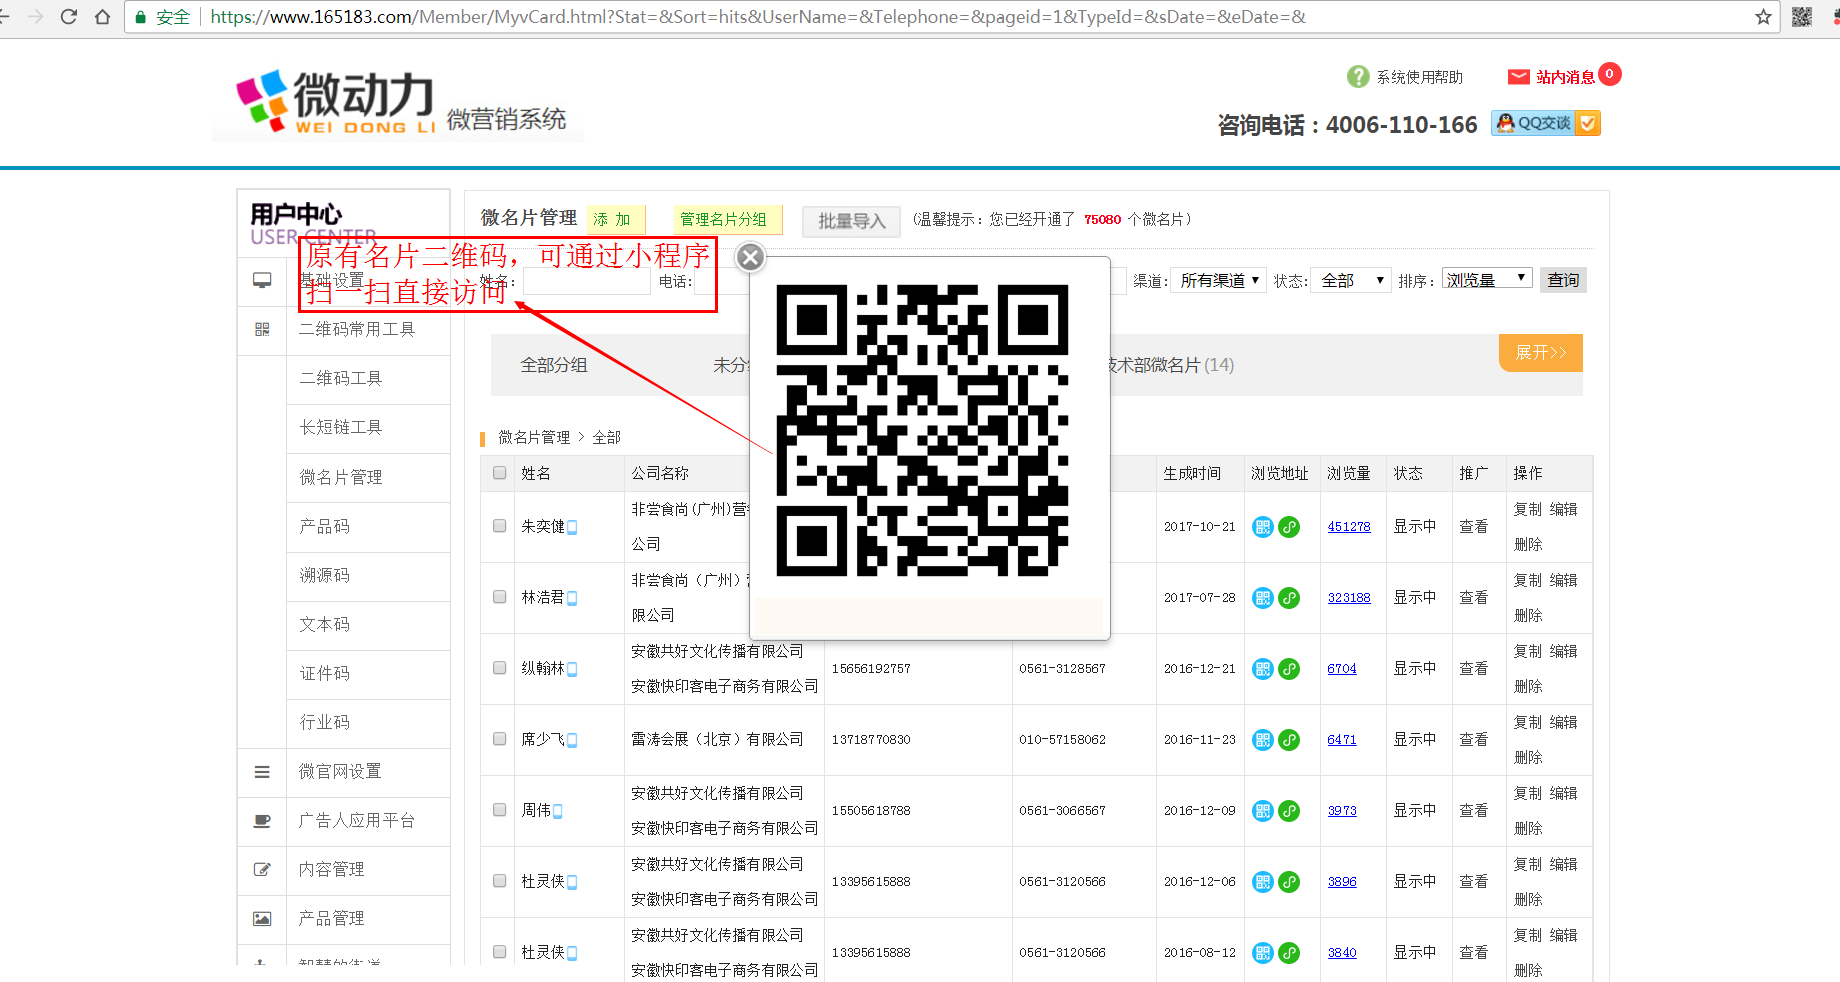The height and width of the screenshot is (982, 1840).
Task: Toggle the select-all checkbox in table header
Action: click(500, 473)
